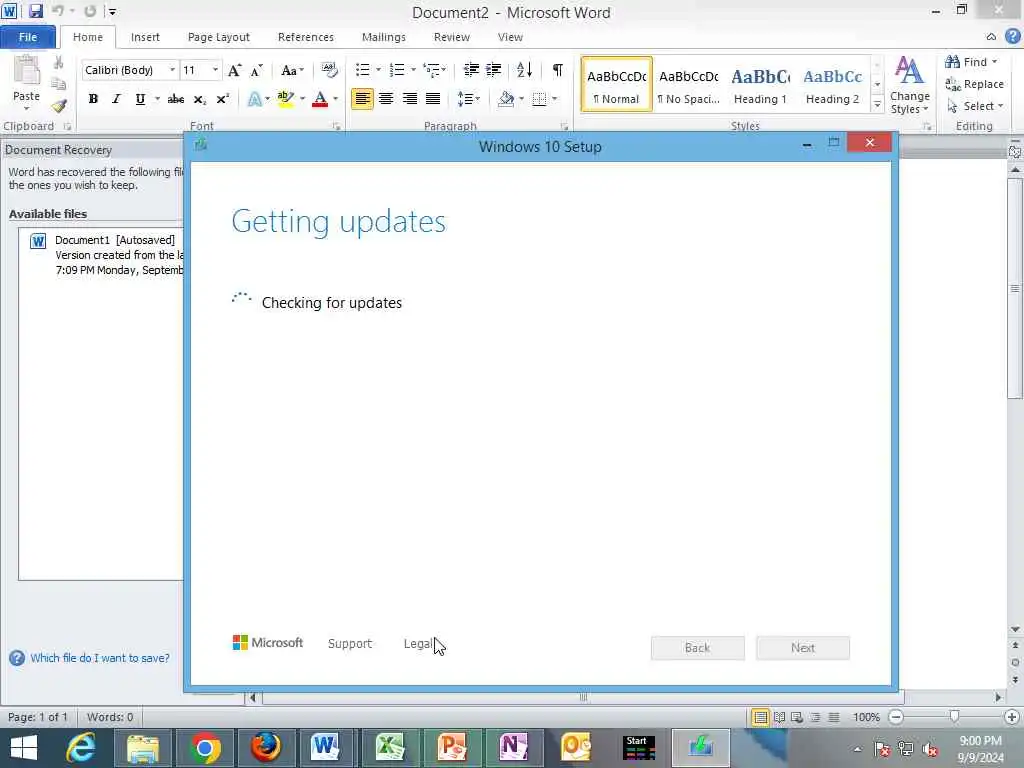
Task: Toggle Subscript formatting
Action: (200, 99)
